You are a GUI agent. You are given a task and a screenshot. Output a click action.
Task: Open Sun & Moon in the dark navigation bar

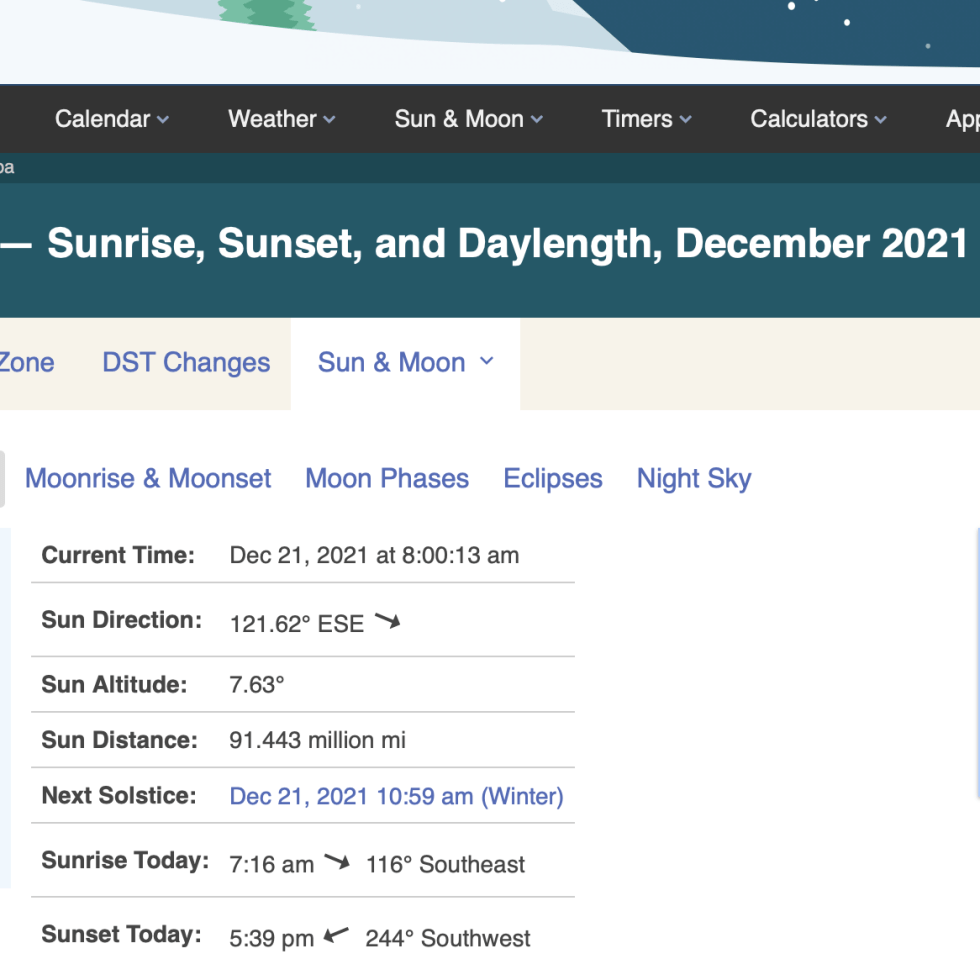point(459,119)
